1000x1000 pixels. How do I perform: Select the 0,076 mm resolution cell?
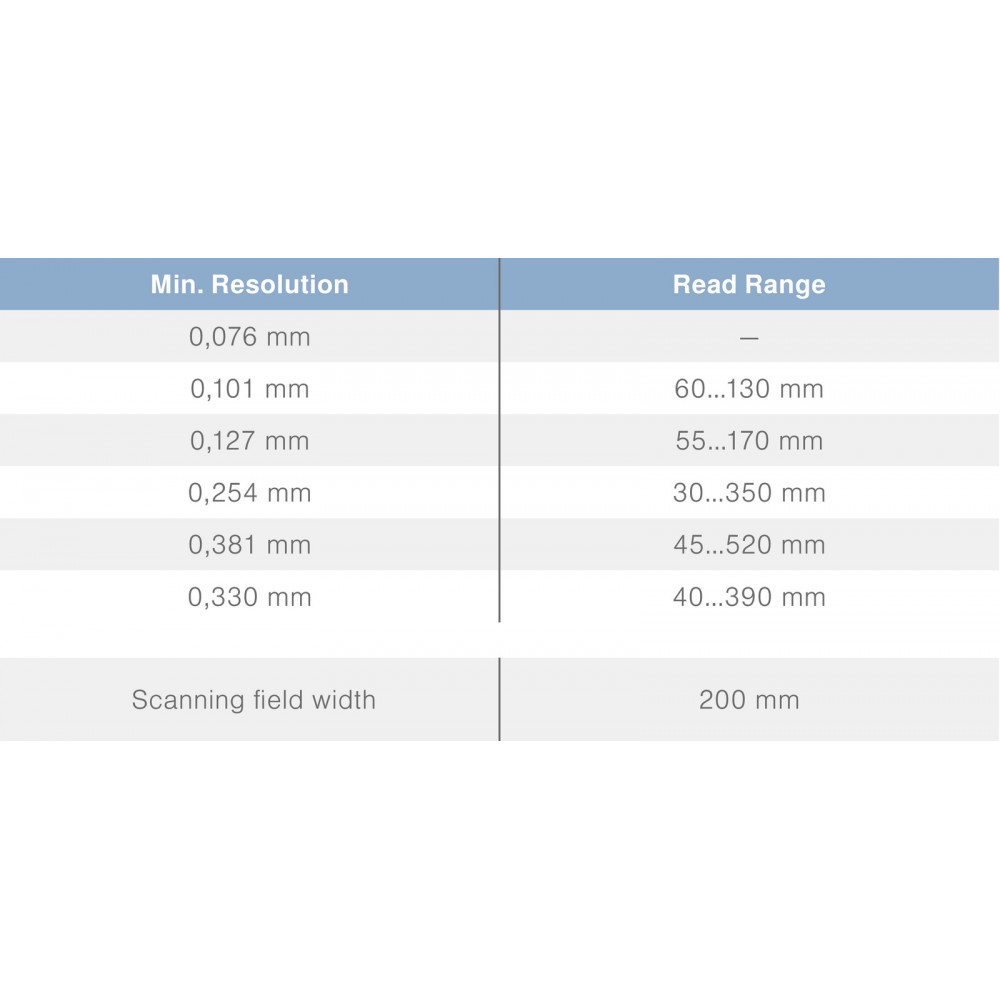click(x=249, y=337)
